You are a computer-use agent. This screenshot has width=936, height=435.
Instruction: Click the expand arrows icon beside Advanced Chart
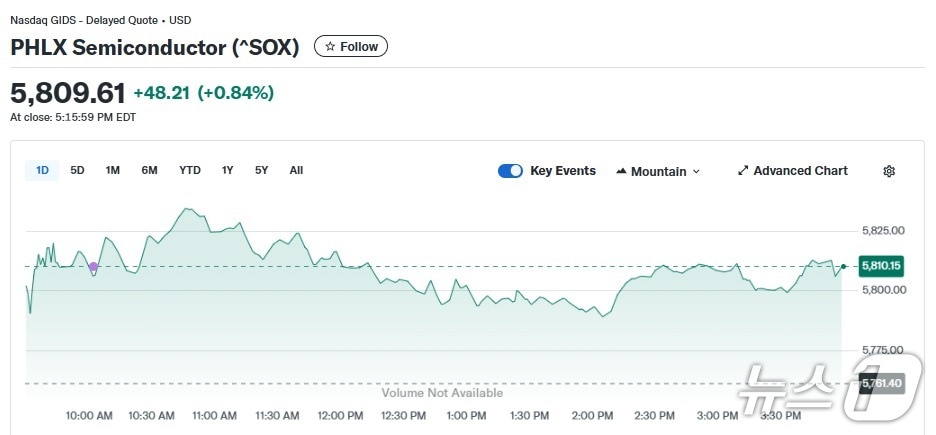pyautogui.click(x=743, y=171)
